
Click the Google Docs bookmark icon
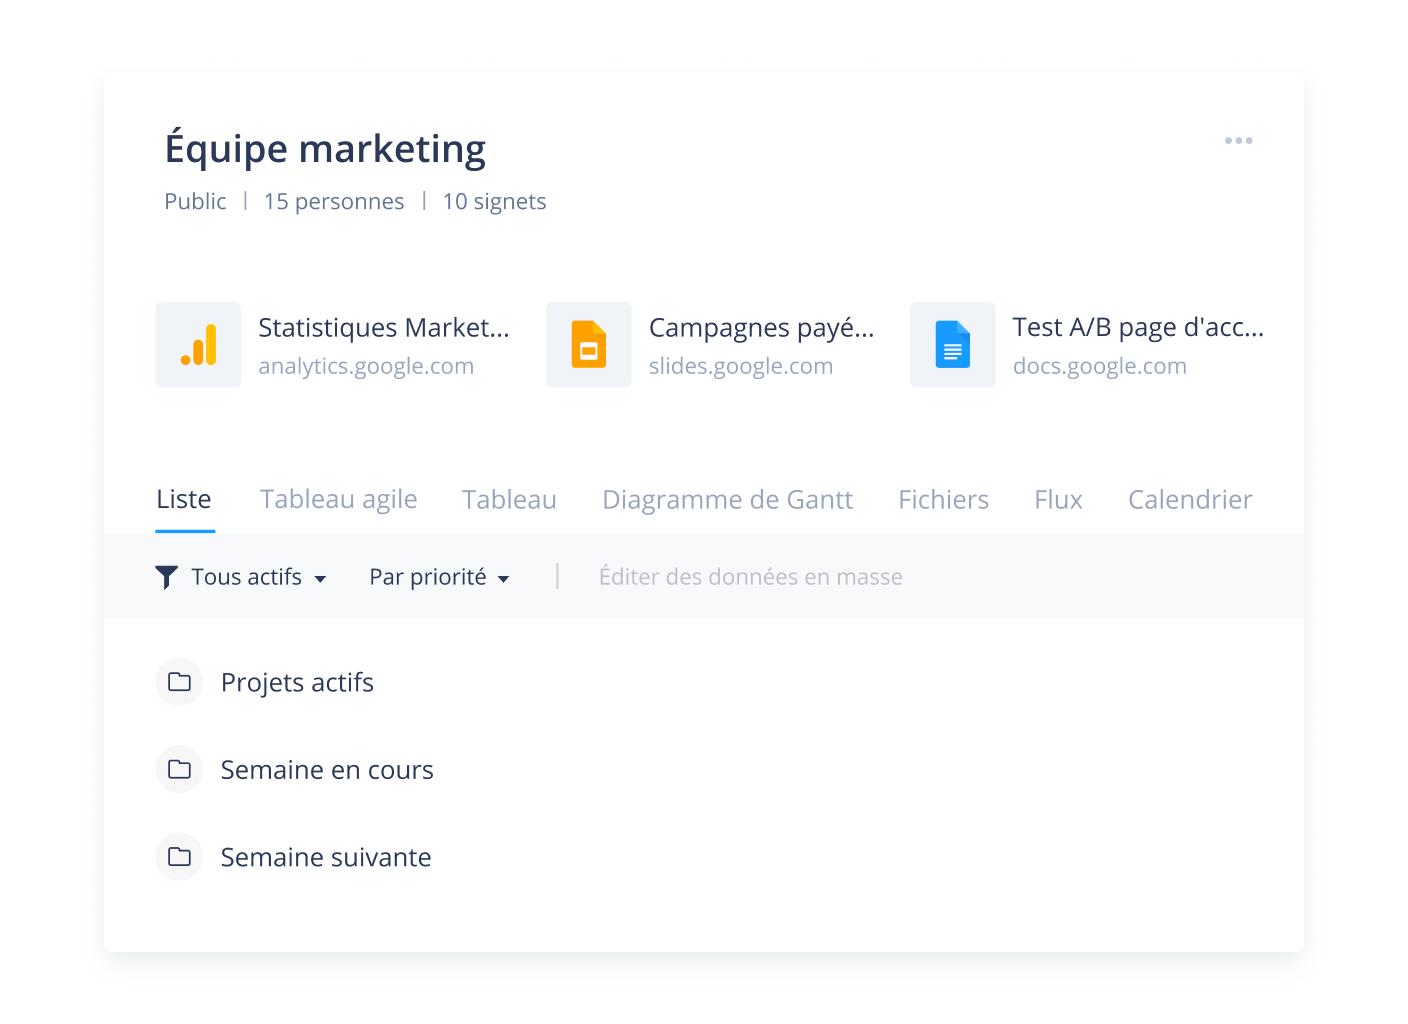click(x=952, y=345)
